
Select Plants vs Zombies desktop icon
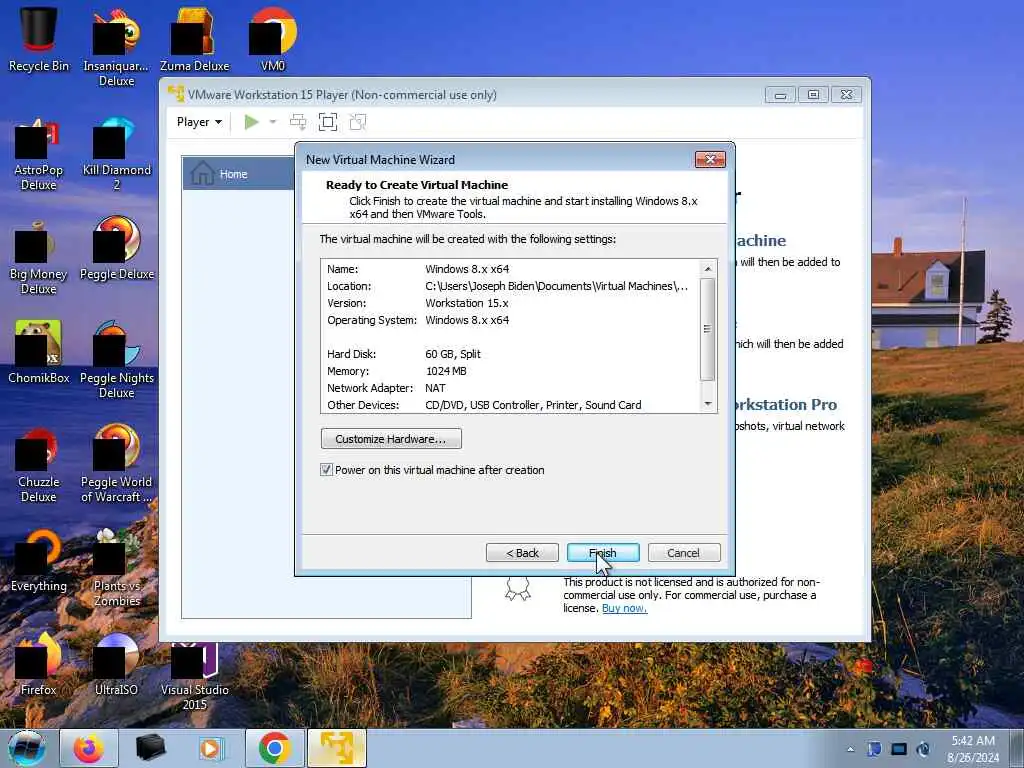point(116,568)
